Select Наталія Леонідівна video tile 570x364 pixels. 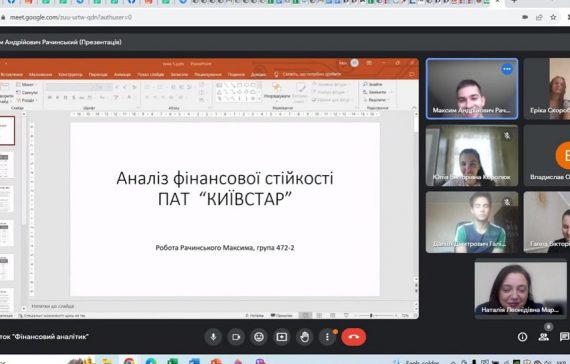521,288
